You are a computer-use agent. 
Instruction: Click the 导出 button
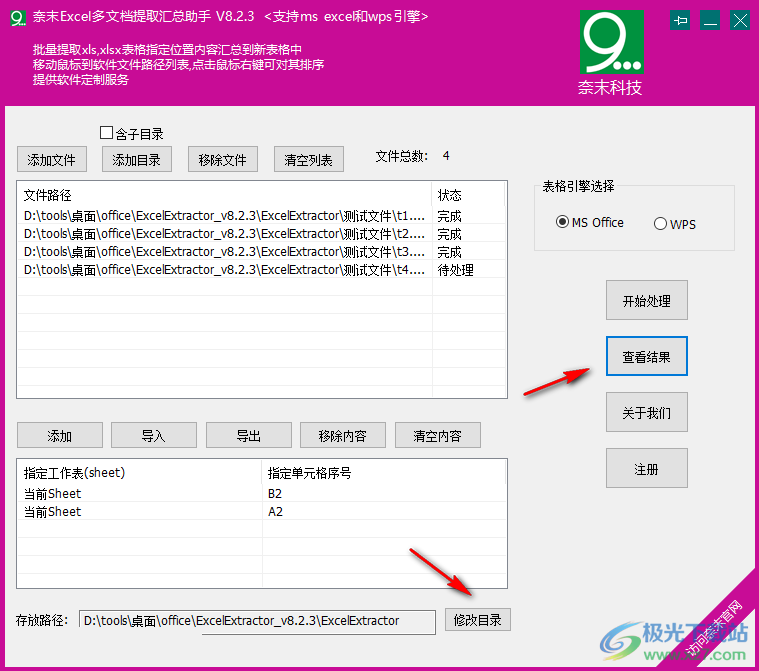[x=249, y=435]
